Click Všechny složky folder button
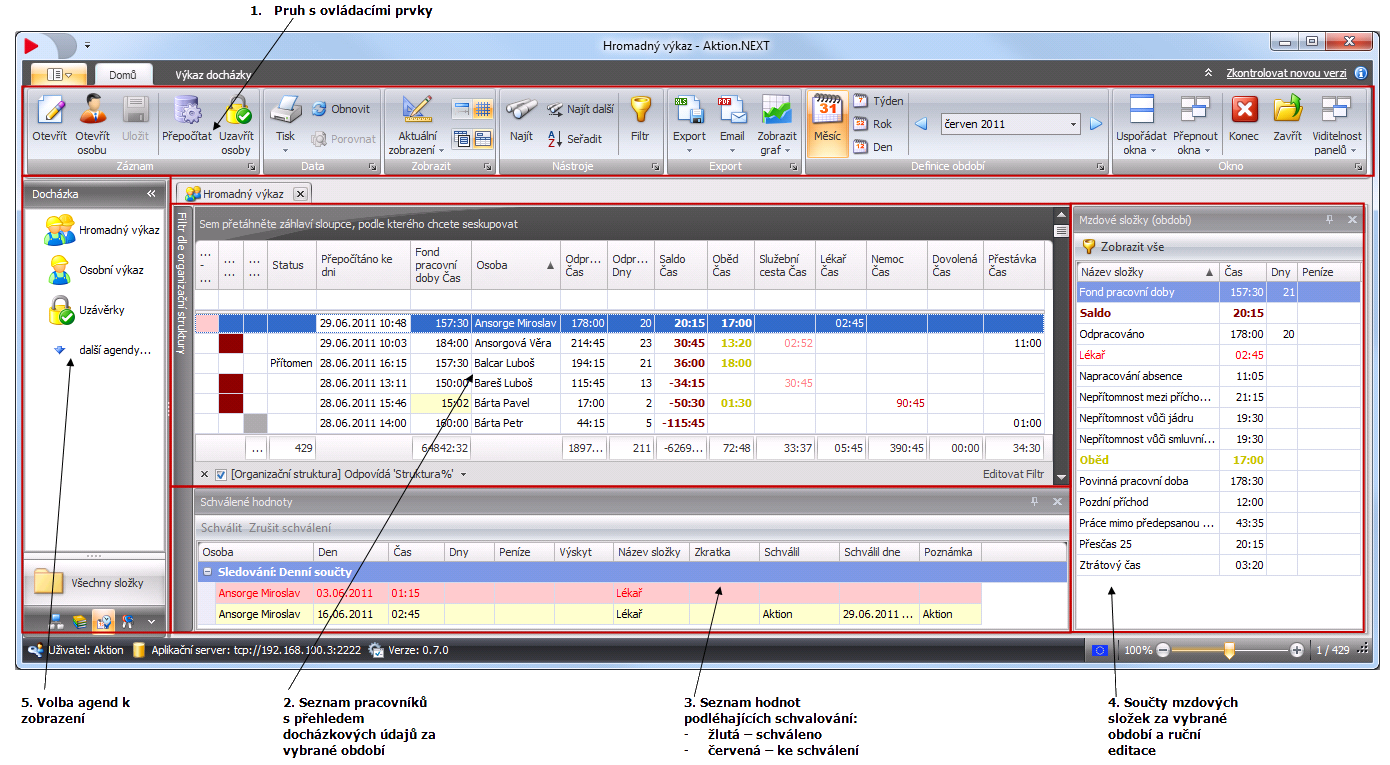The width and height of the screenshot is (1390, 765). [x=94, y=583]
